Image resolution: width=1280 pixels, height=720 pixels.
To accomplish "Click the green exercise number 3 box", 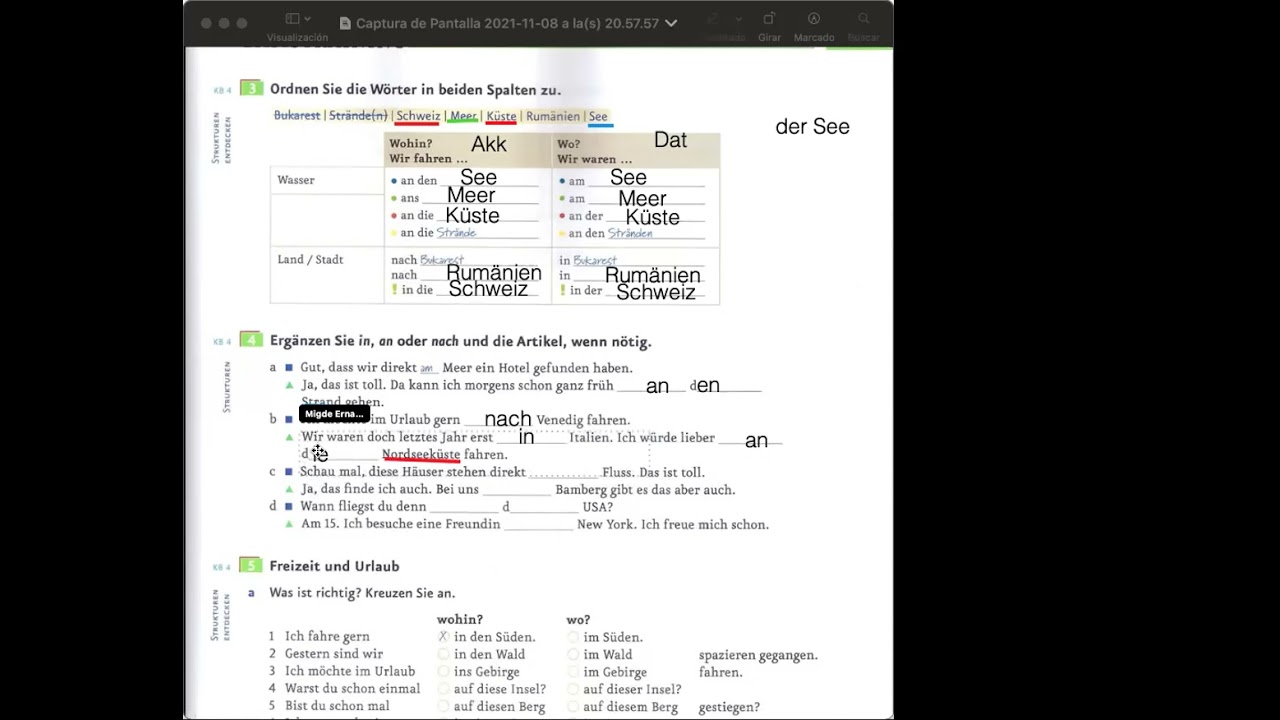I will 251,89.
